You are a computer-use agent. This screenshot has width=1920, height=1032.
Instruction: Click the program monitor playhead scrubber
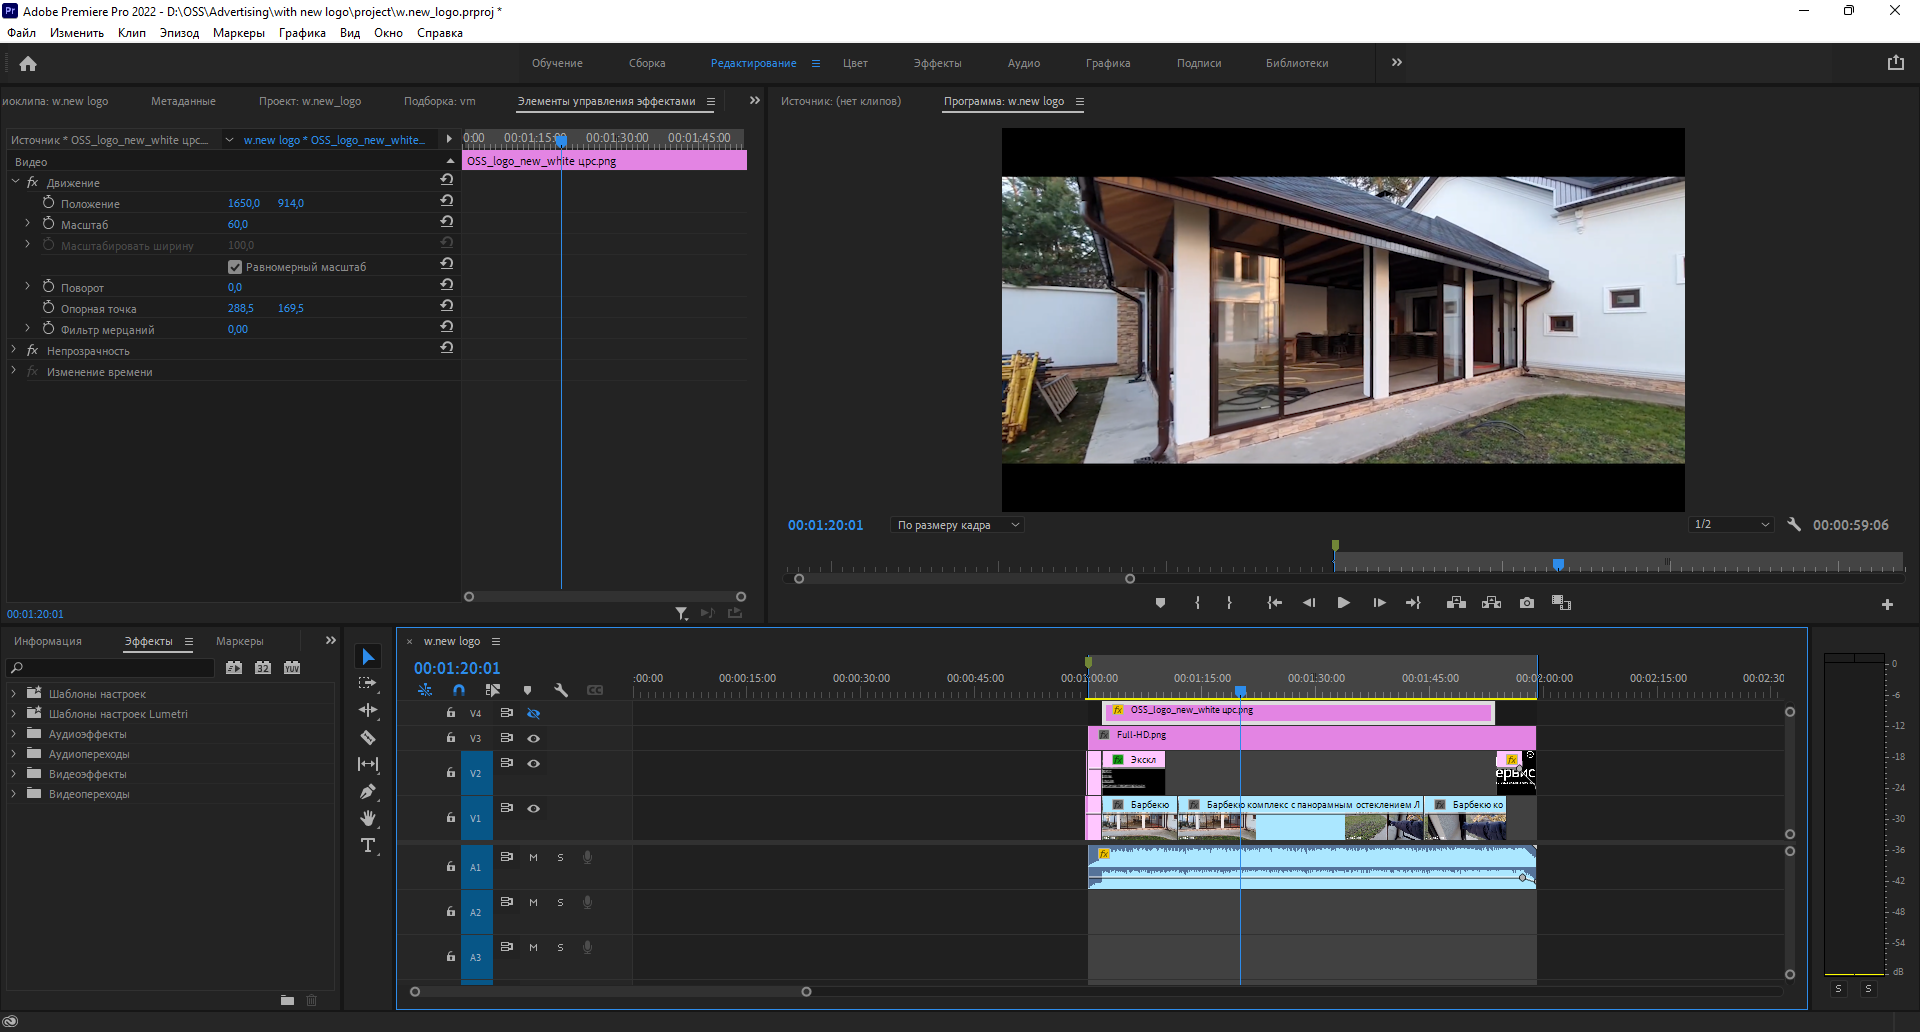[x=1558, y=565]
